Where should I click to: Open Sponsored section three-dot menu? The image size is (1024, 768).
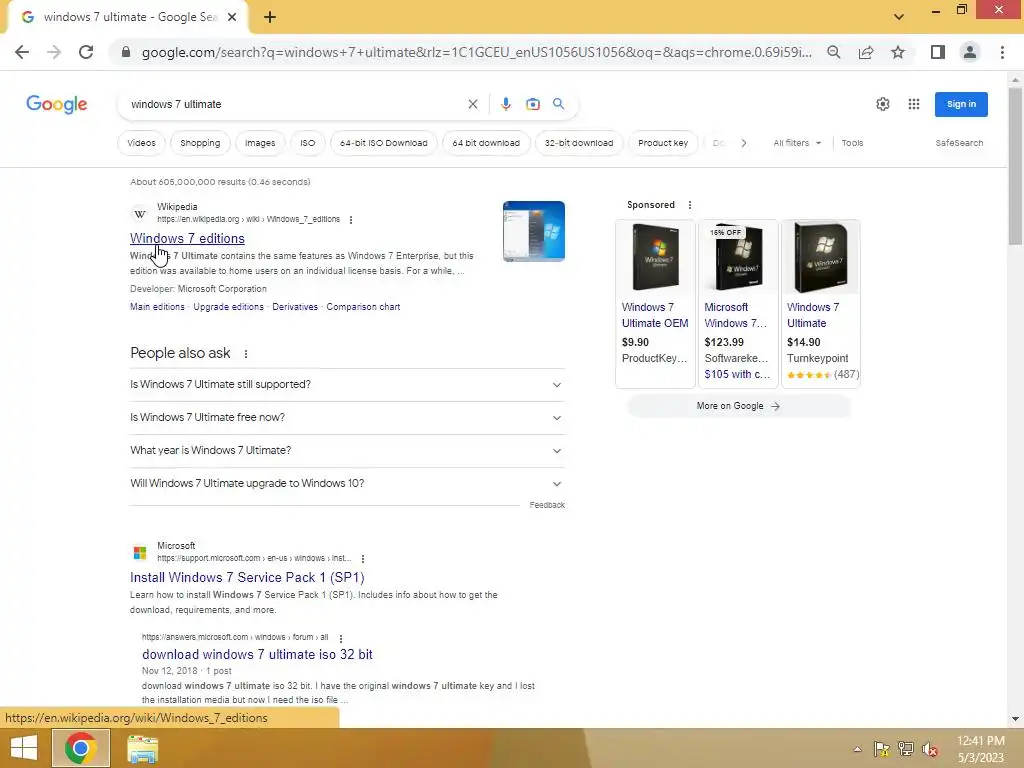[x=690, y=205]
